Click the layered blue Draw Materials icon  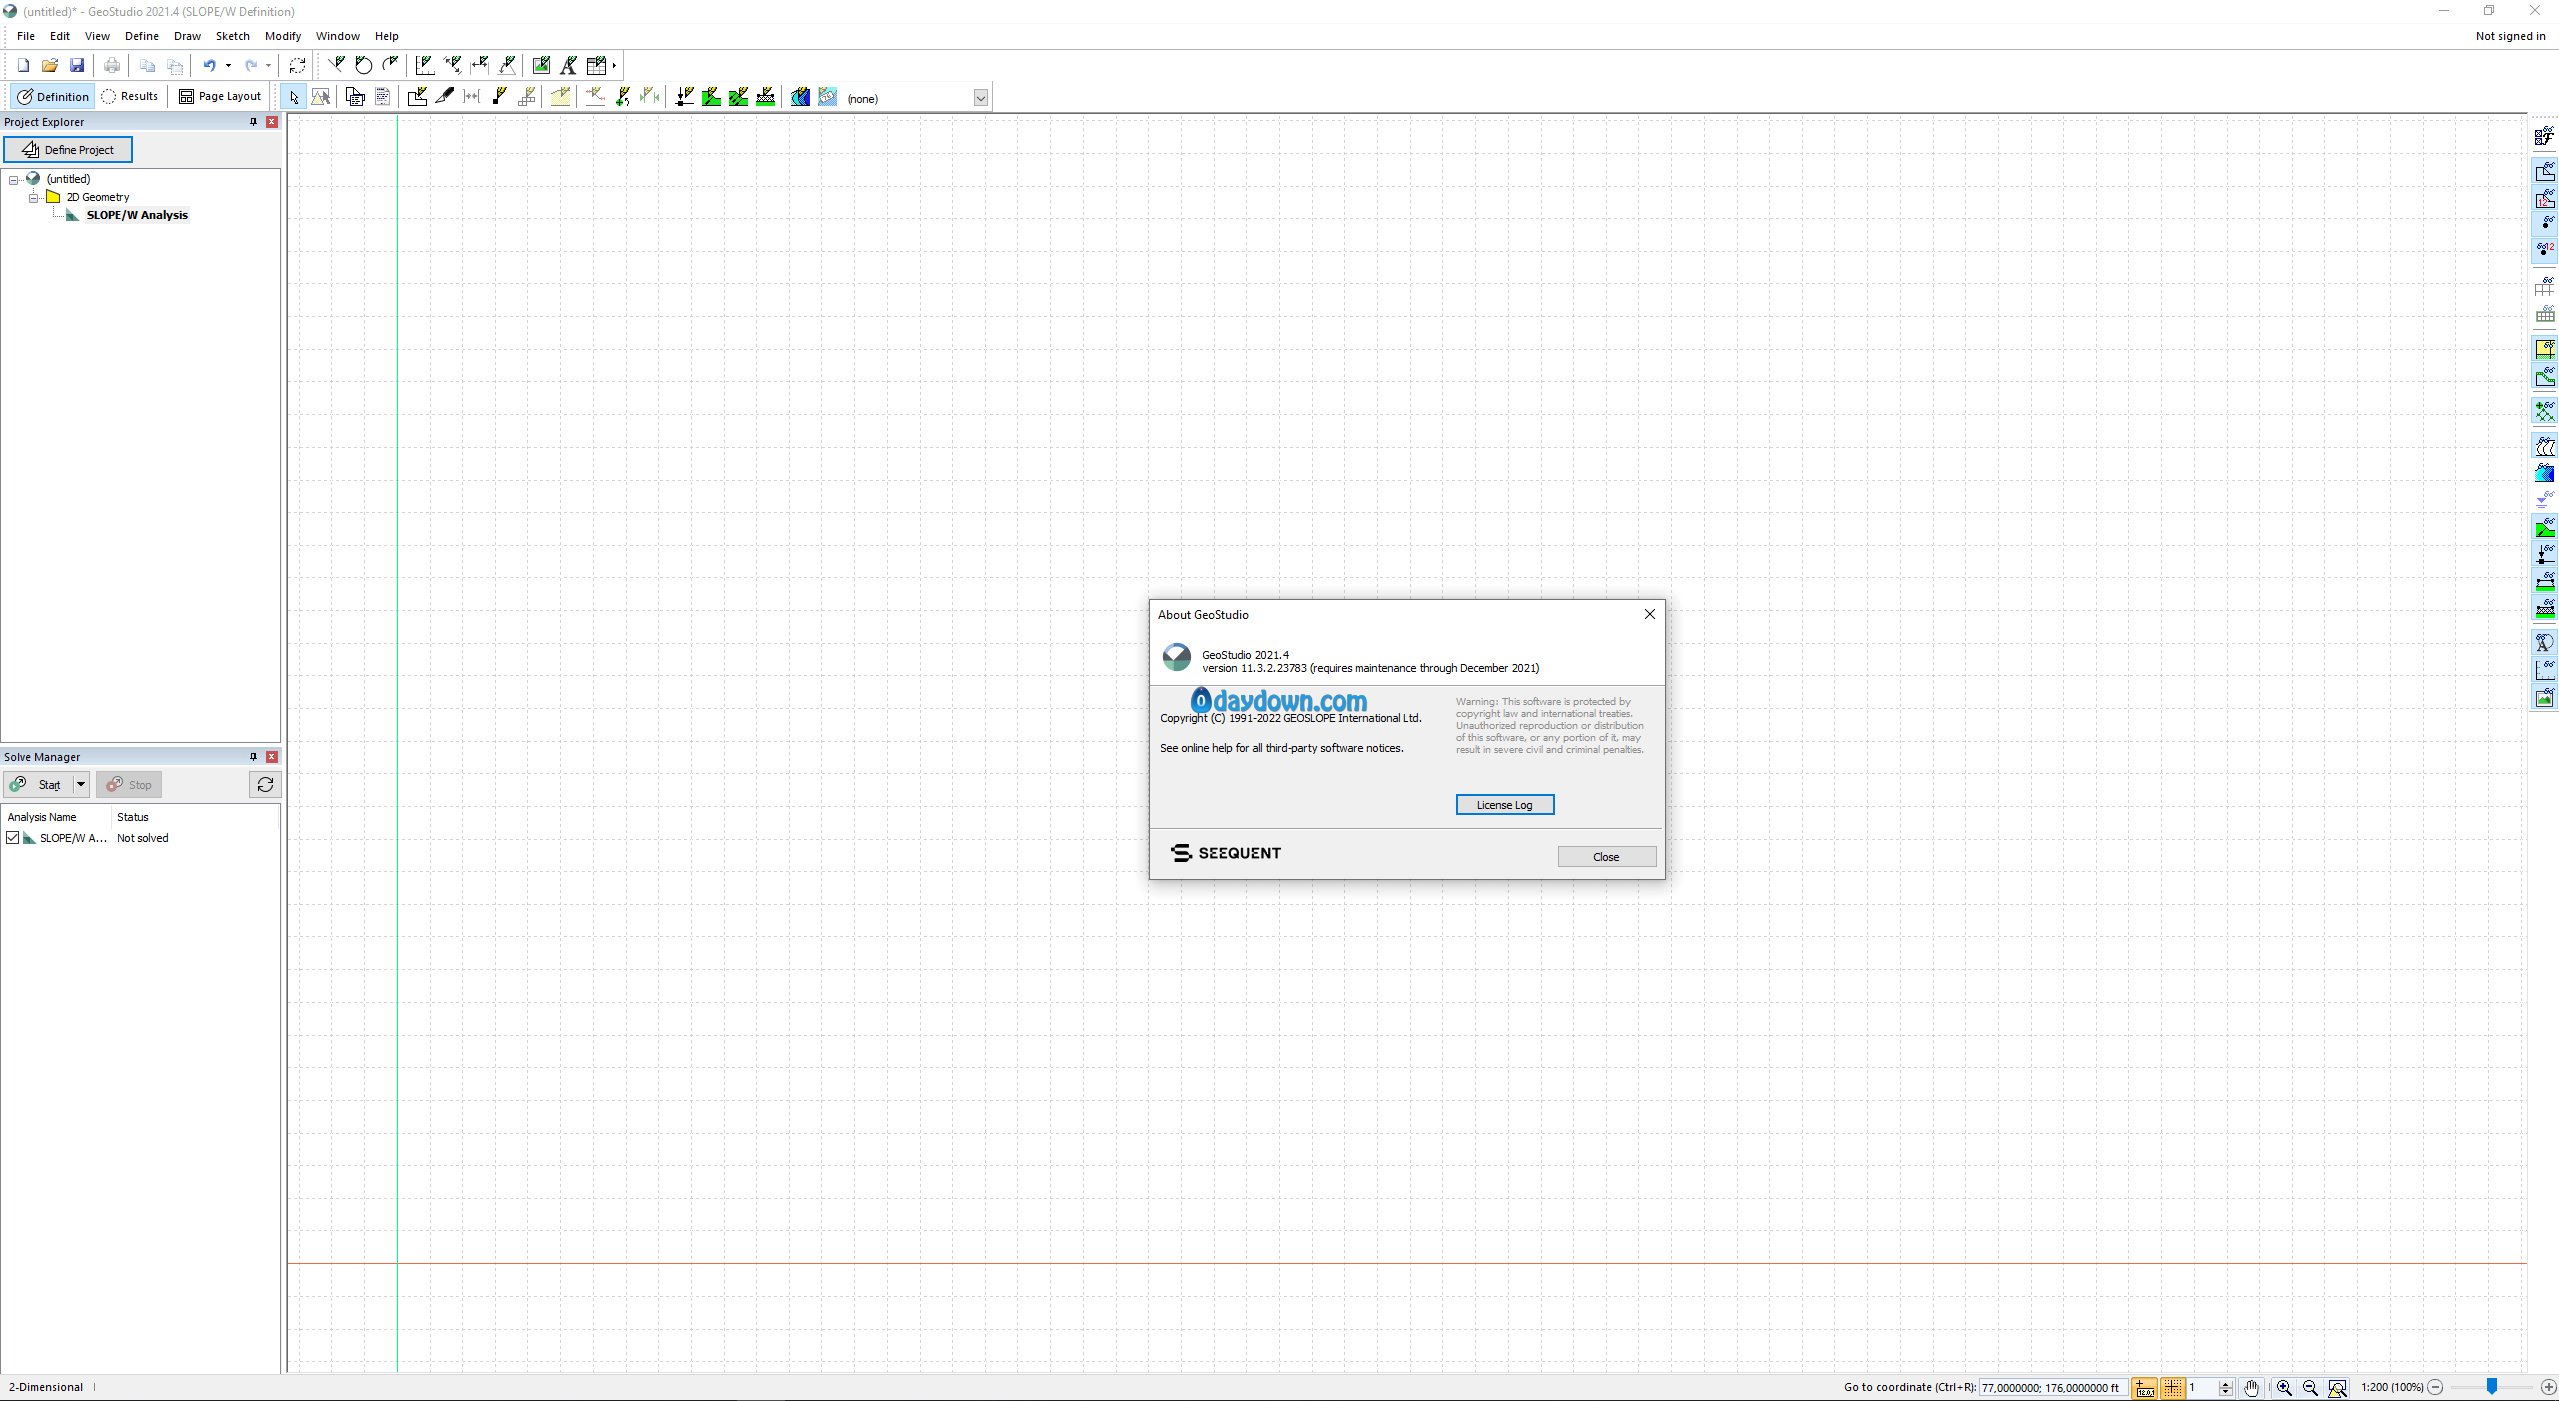click(800, 96)
